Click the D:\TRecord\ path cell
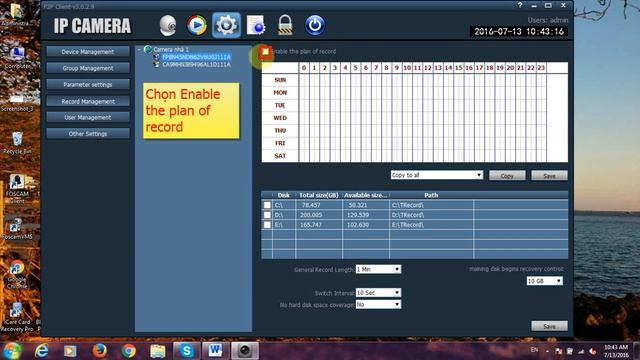The image size is (640, 360). pyautogui.click(x=431, y=215)
